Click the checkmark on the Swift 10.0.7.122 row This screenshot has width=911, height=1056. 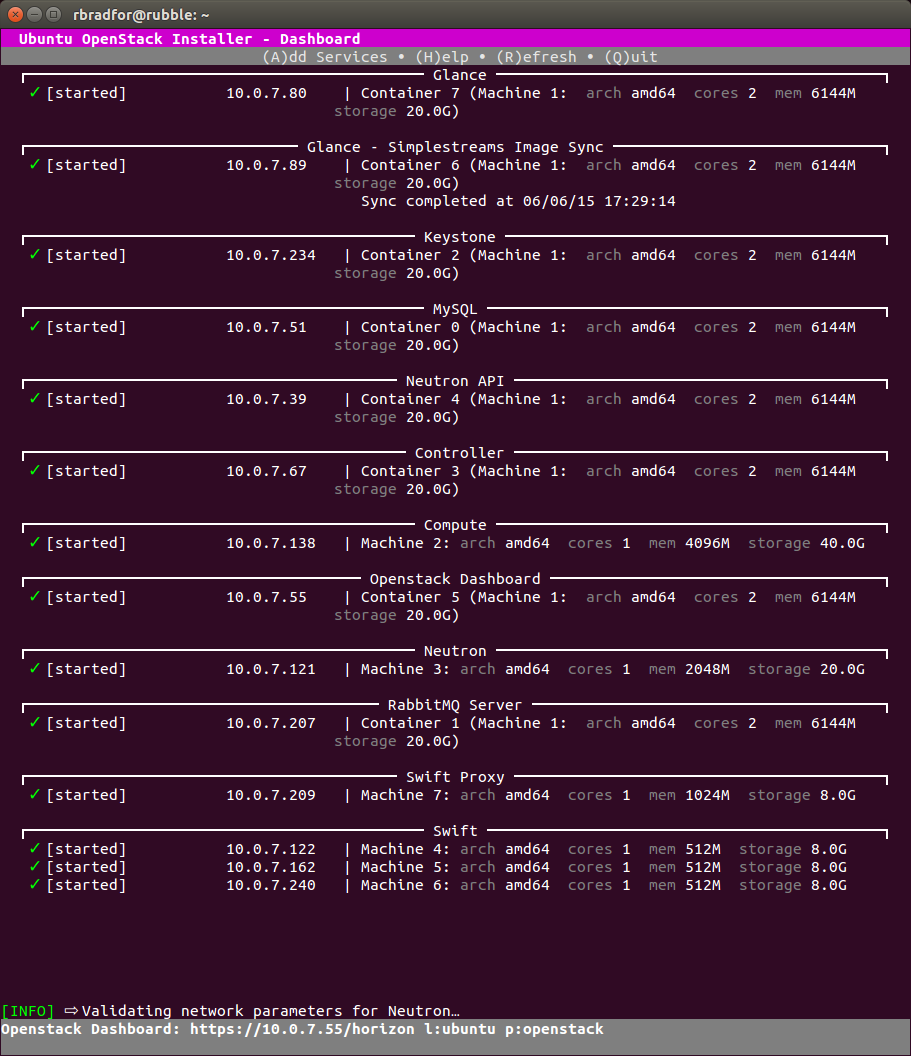[x=35, y=849]
